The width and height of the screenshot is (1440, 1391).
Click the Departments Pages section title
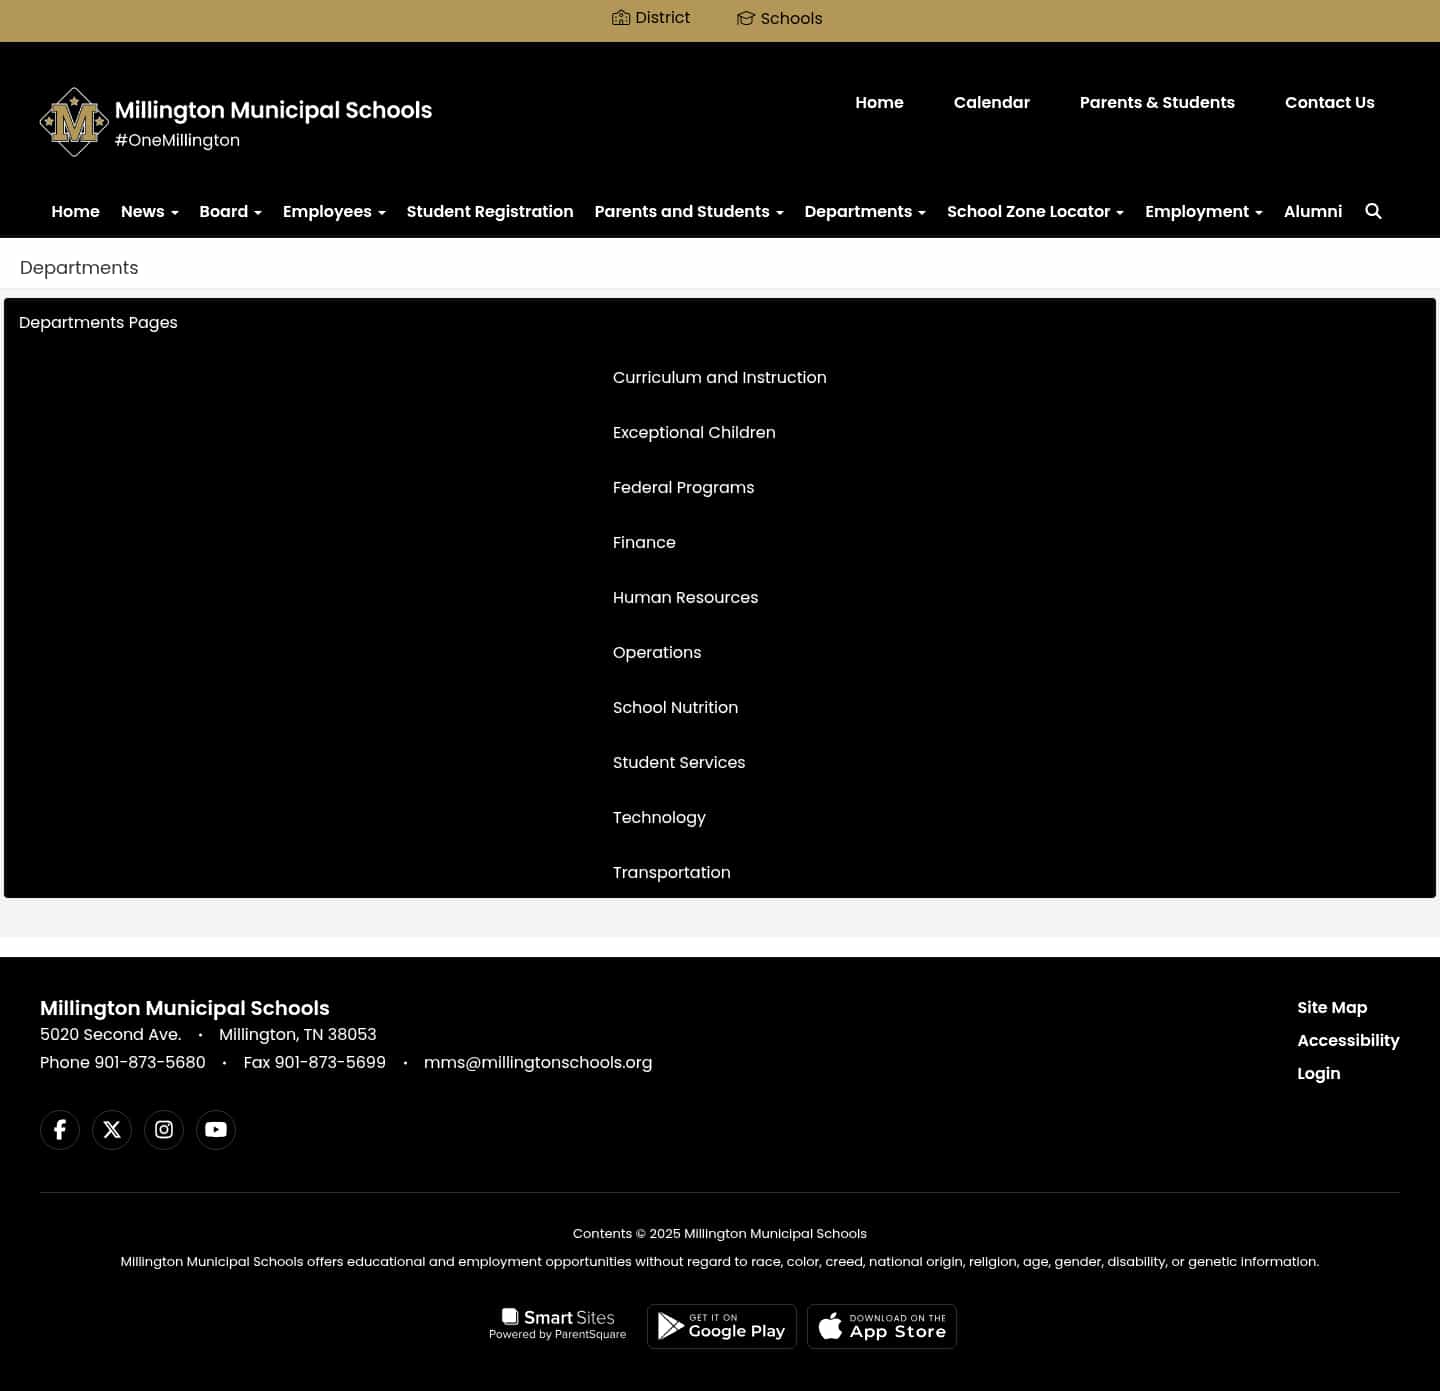(98, 322)
